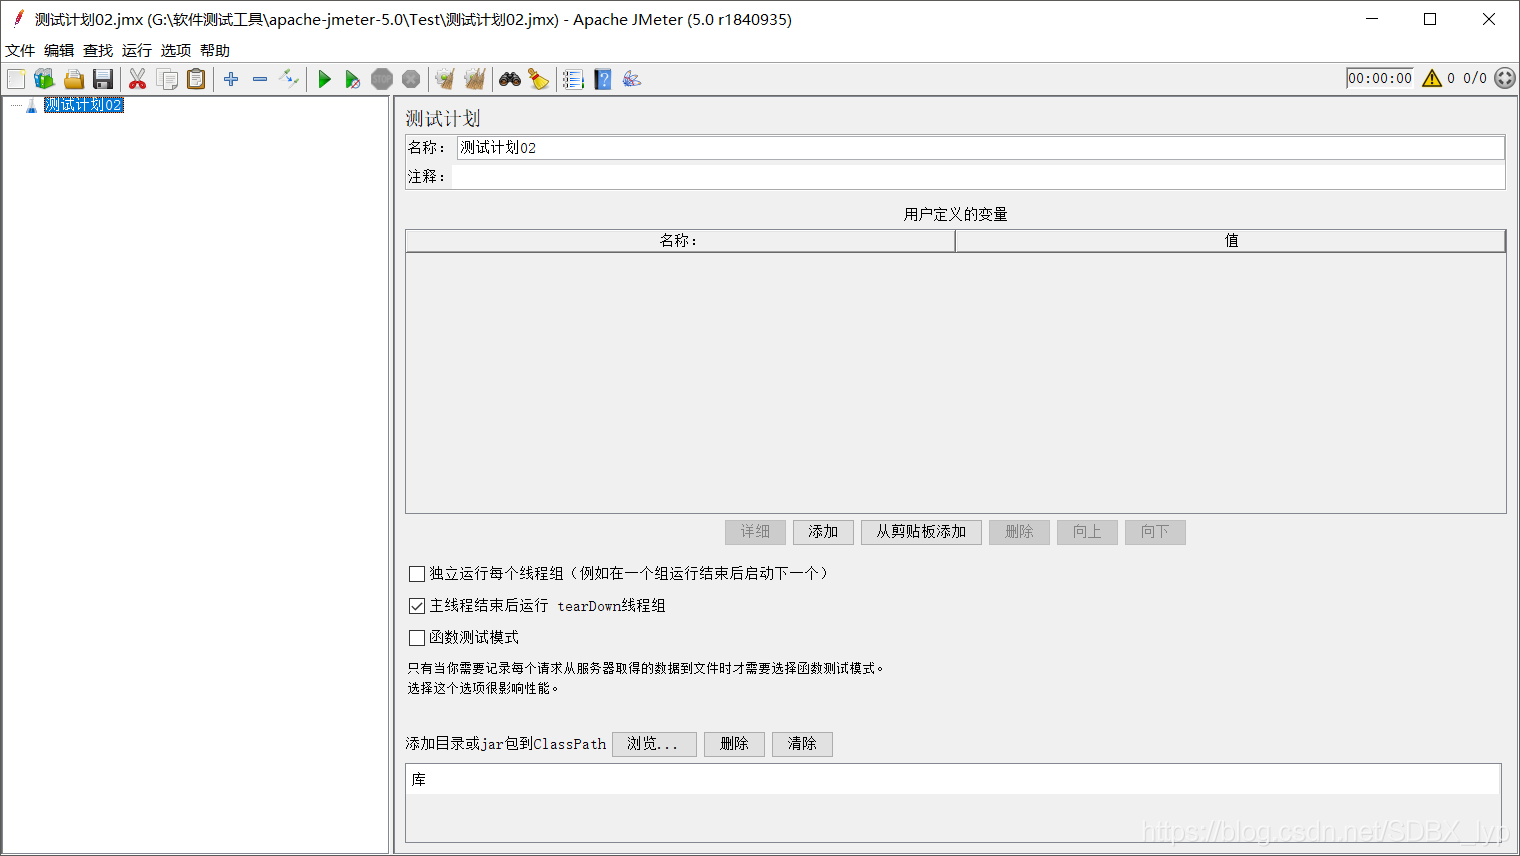The height and width of the screenshot is (856, 1520).
Task: Click the 0/0 thread counter
Action: point(1475,78)
